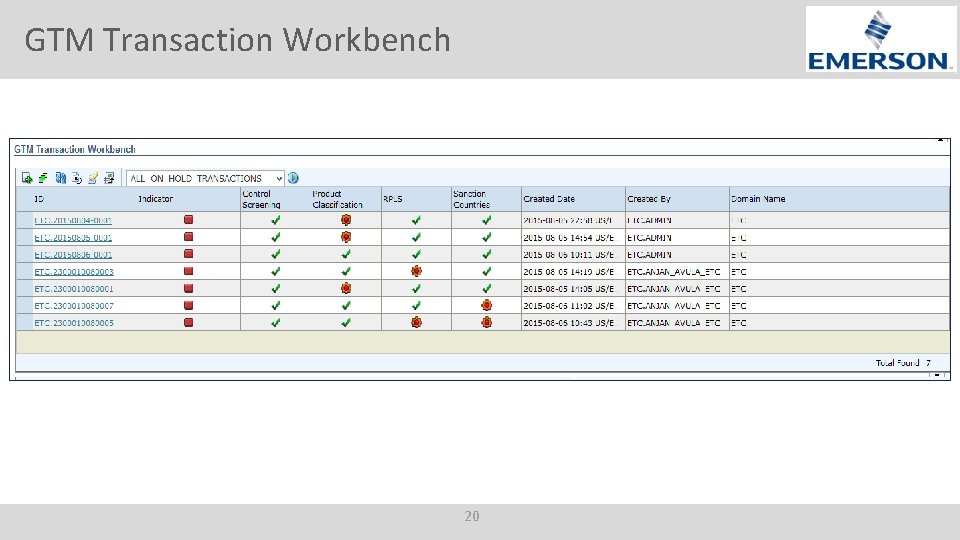Click RPLS failed icon for ETC.2300015080005
Viewport: 960px width, 540px height.
(x=416, y=322)
